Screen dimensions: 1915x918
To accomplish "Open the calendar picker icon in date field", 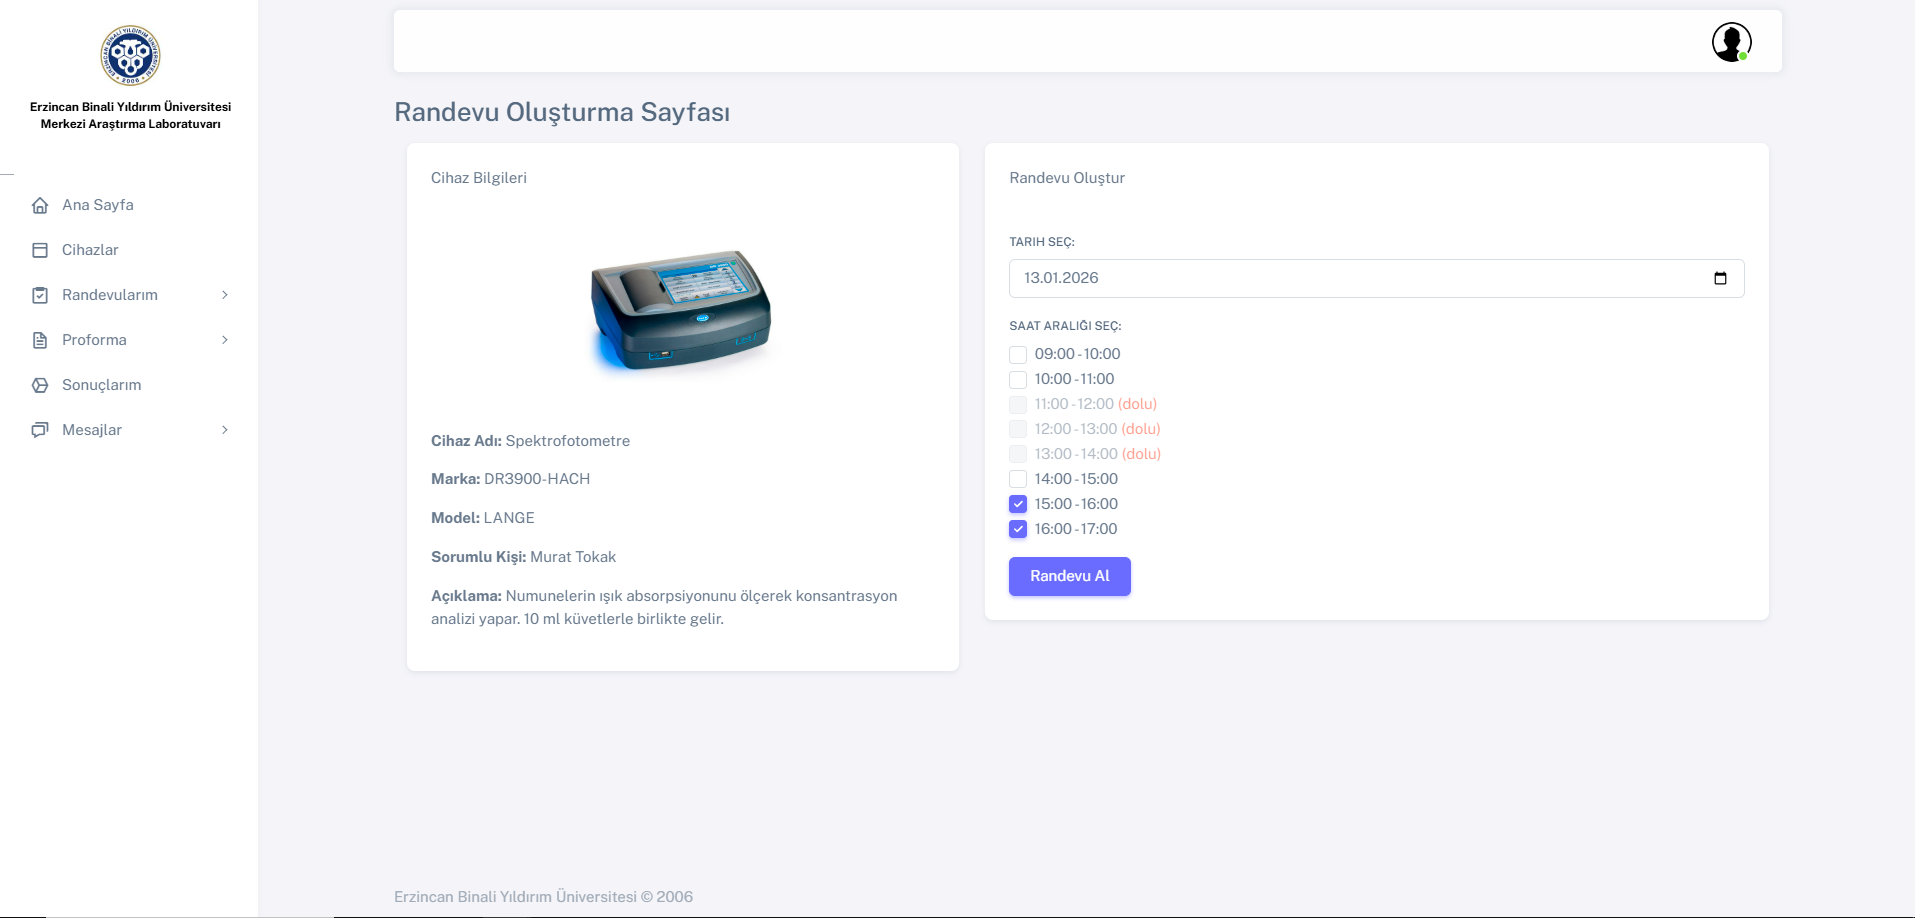I will 1720,278.
